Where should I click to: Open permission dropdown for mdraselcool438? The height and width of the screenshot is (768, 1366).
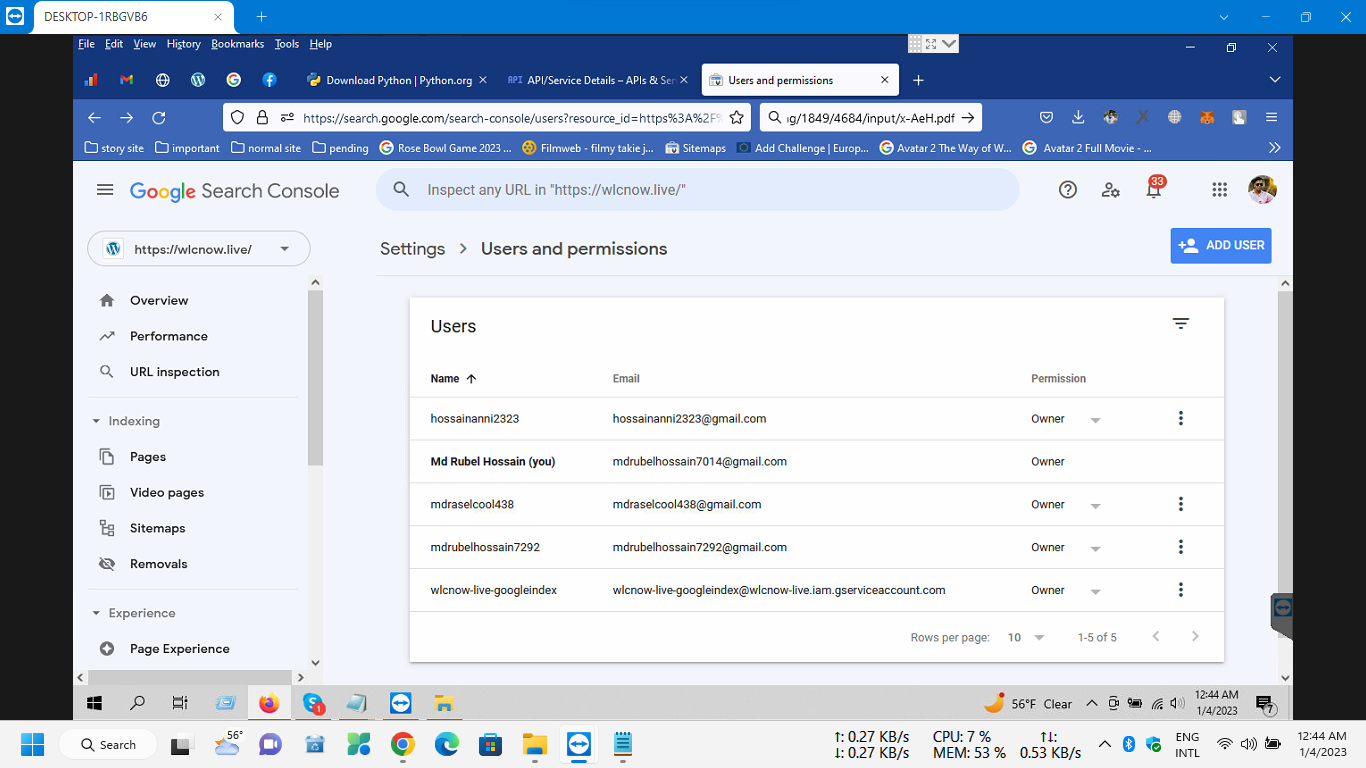click(x=1094, y=506)
